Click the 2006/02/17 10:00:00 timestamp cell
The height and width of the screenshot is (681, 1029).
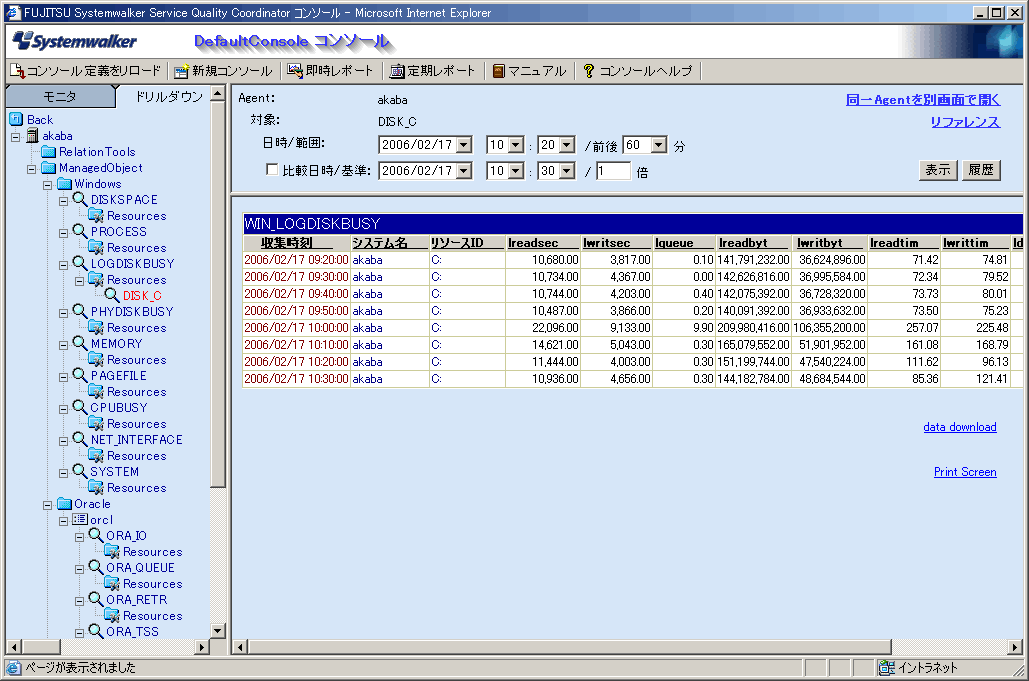pos(296,328)
